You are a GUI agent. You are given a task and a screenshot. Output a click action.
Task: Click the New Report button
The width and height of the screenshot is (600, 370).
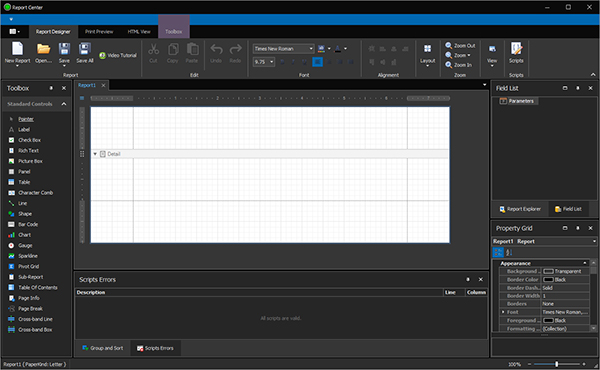click(x=17, y=54)
